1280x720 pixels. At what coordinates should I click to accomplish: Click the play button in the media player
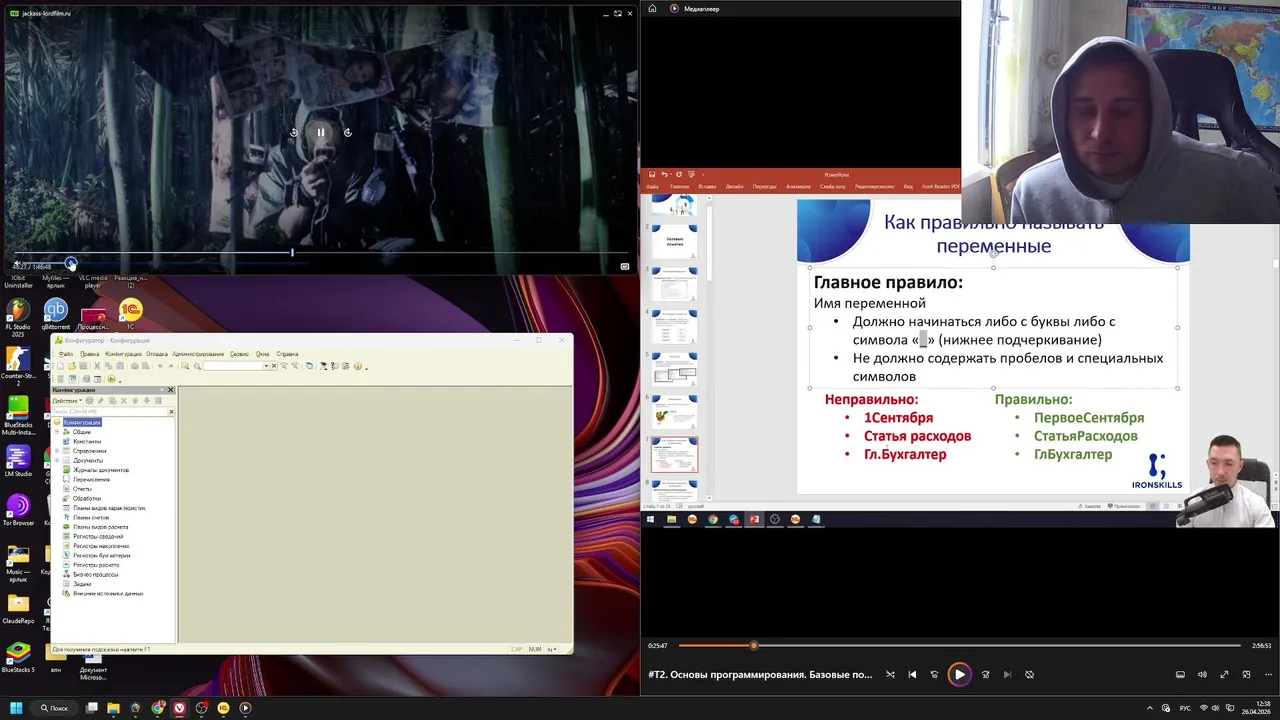click(x=959, y=674)
